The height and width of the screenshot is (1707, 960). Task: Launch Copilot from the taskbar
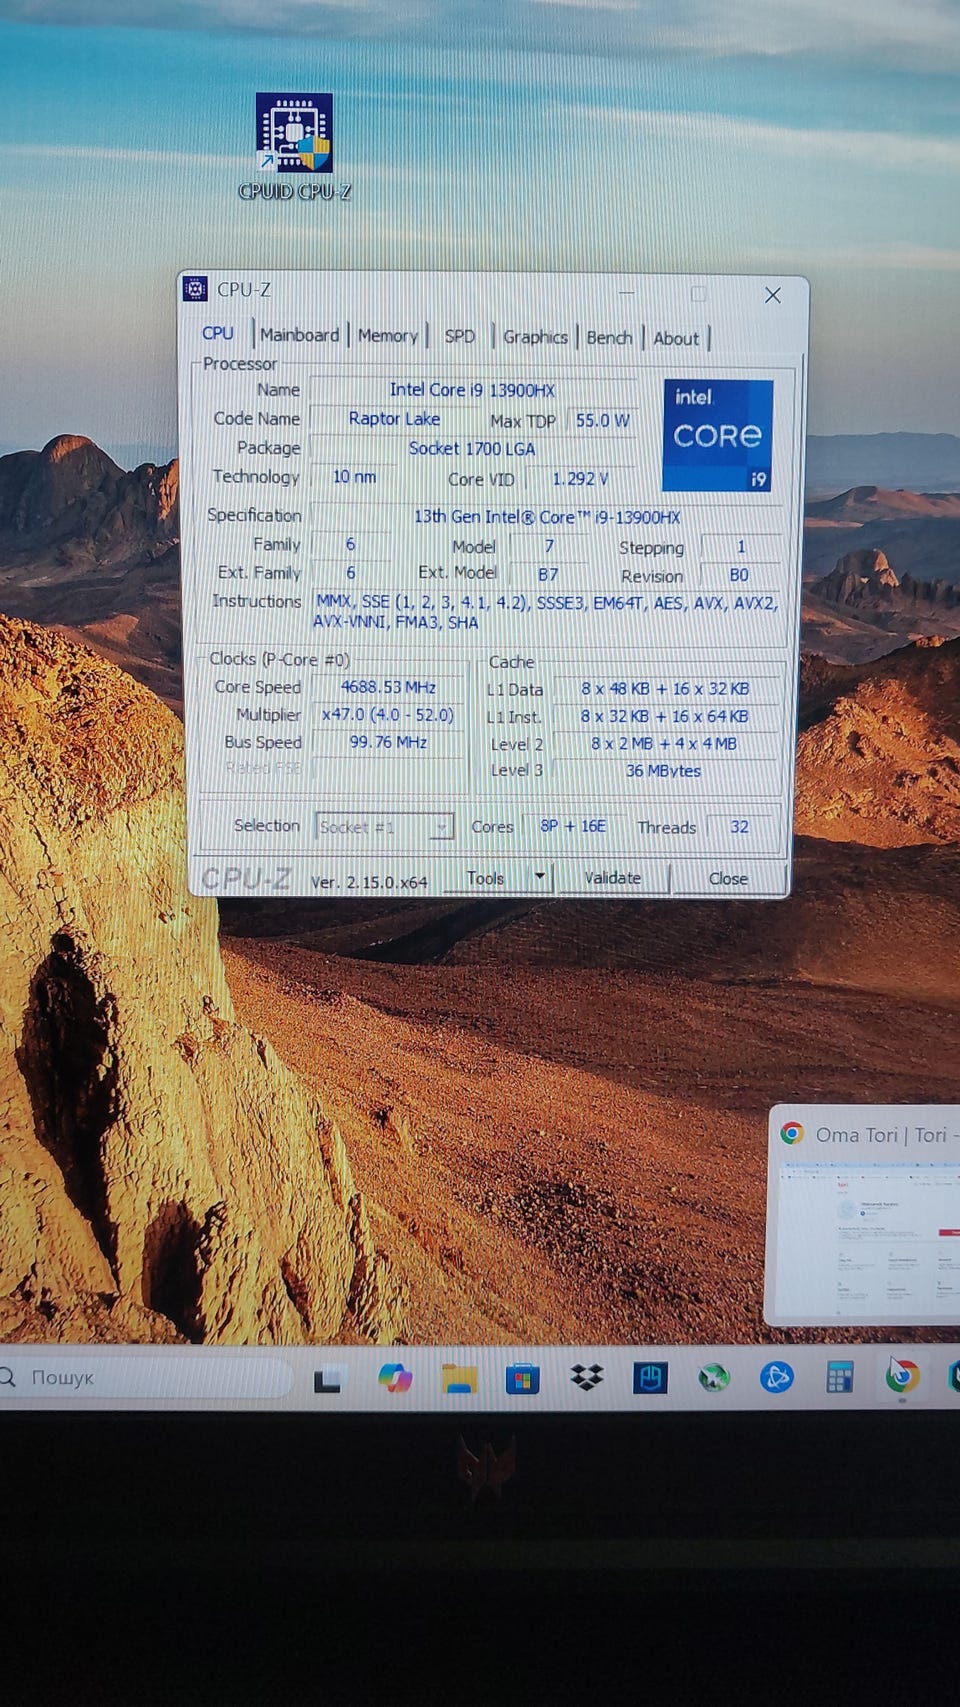pyautogui.click(x=395, y=1378)
